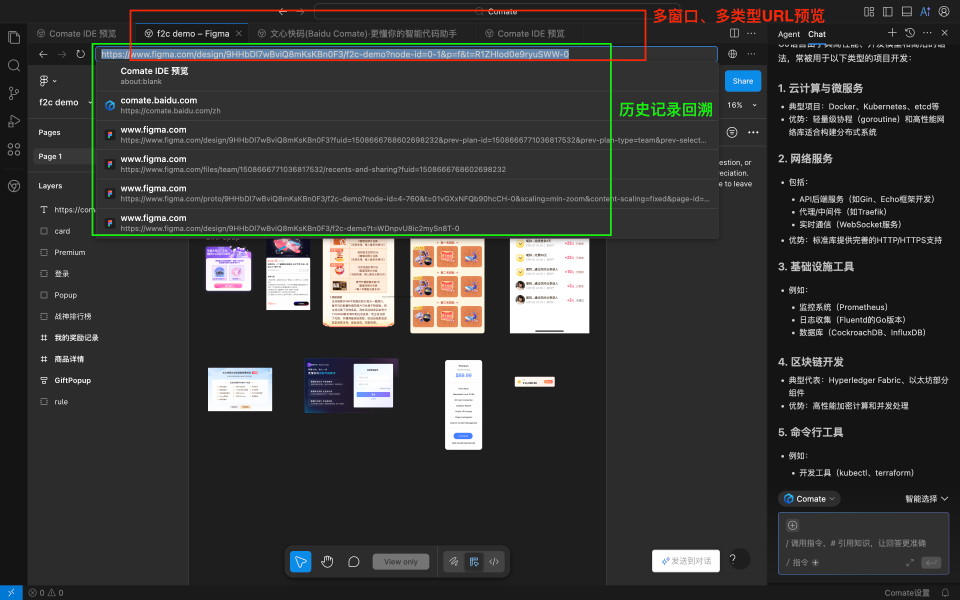Open the Figma main menu dropdown

click(48, 80)
